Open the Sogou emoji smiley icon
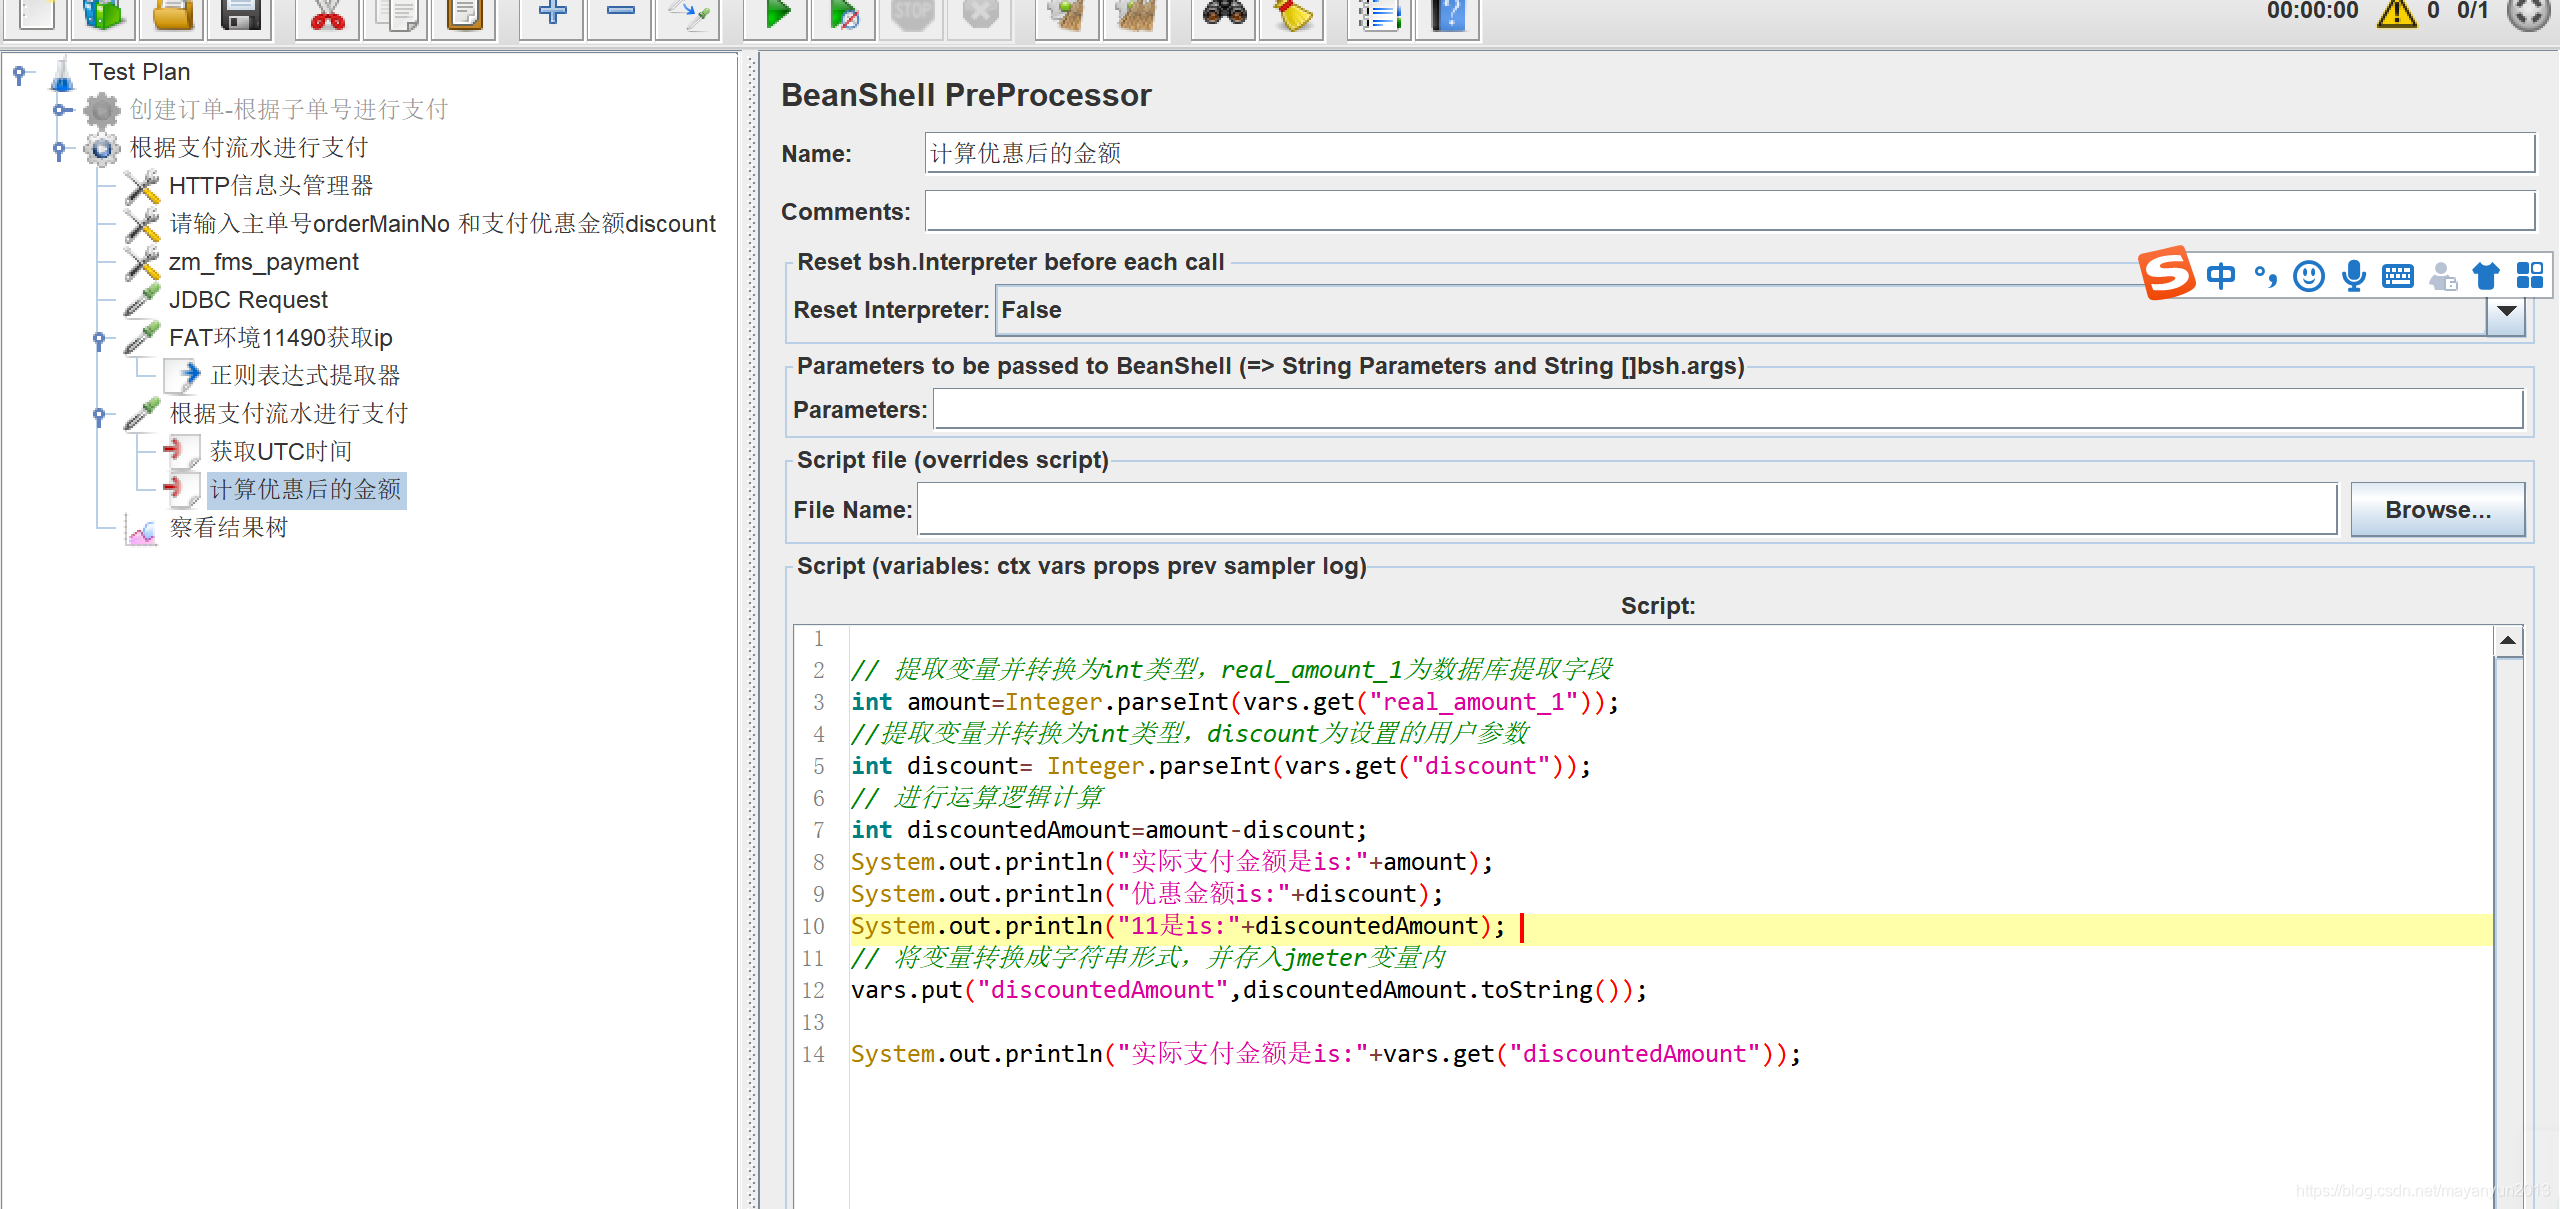This screenshot has height=1209, width=2560. coord(2309,275)
